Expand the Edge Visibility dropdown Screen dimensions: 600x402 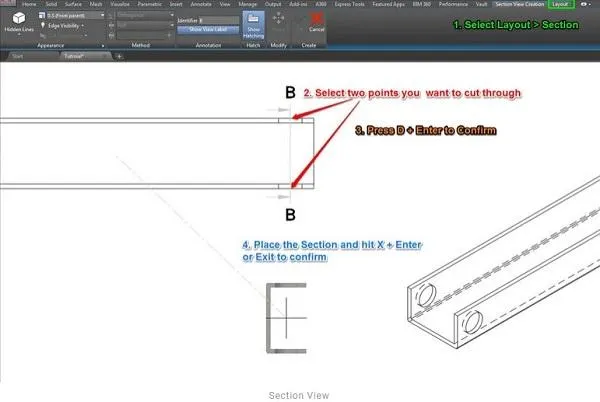tap(83, 26)
